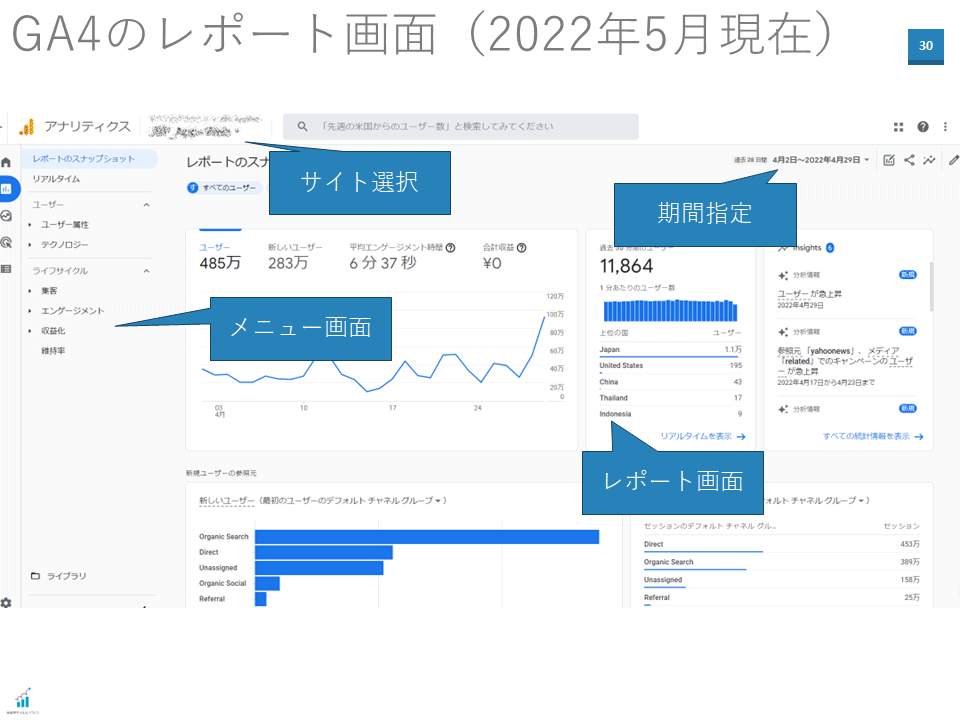Click the Insights count badge 6
960x720 pixels.
(830, 247)
